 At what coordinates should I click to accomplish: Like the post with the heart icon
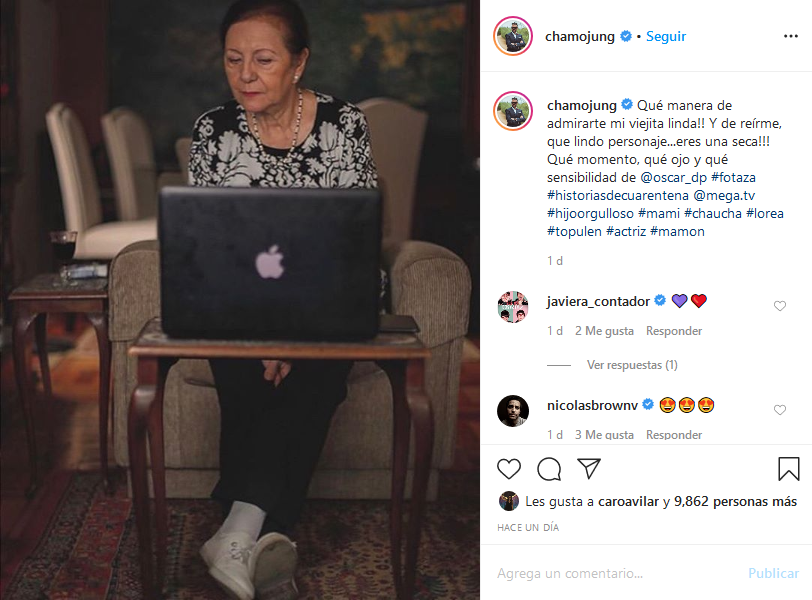point(509,469)
